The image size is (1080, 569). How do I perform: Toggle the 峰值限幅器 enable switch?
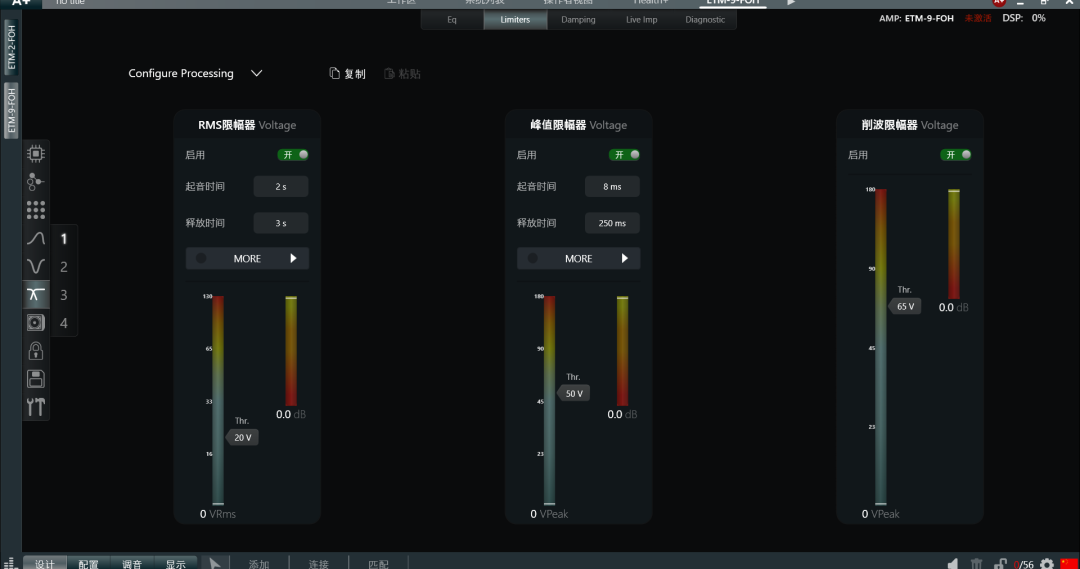point(624,155)
